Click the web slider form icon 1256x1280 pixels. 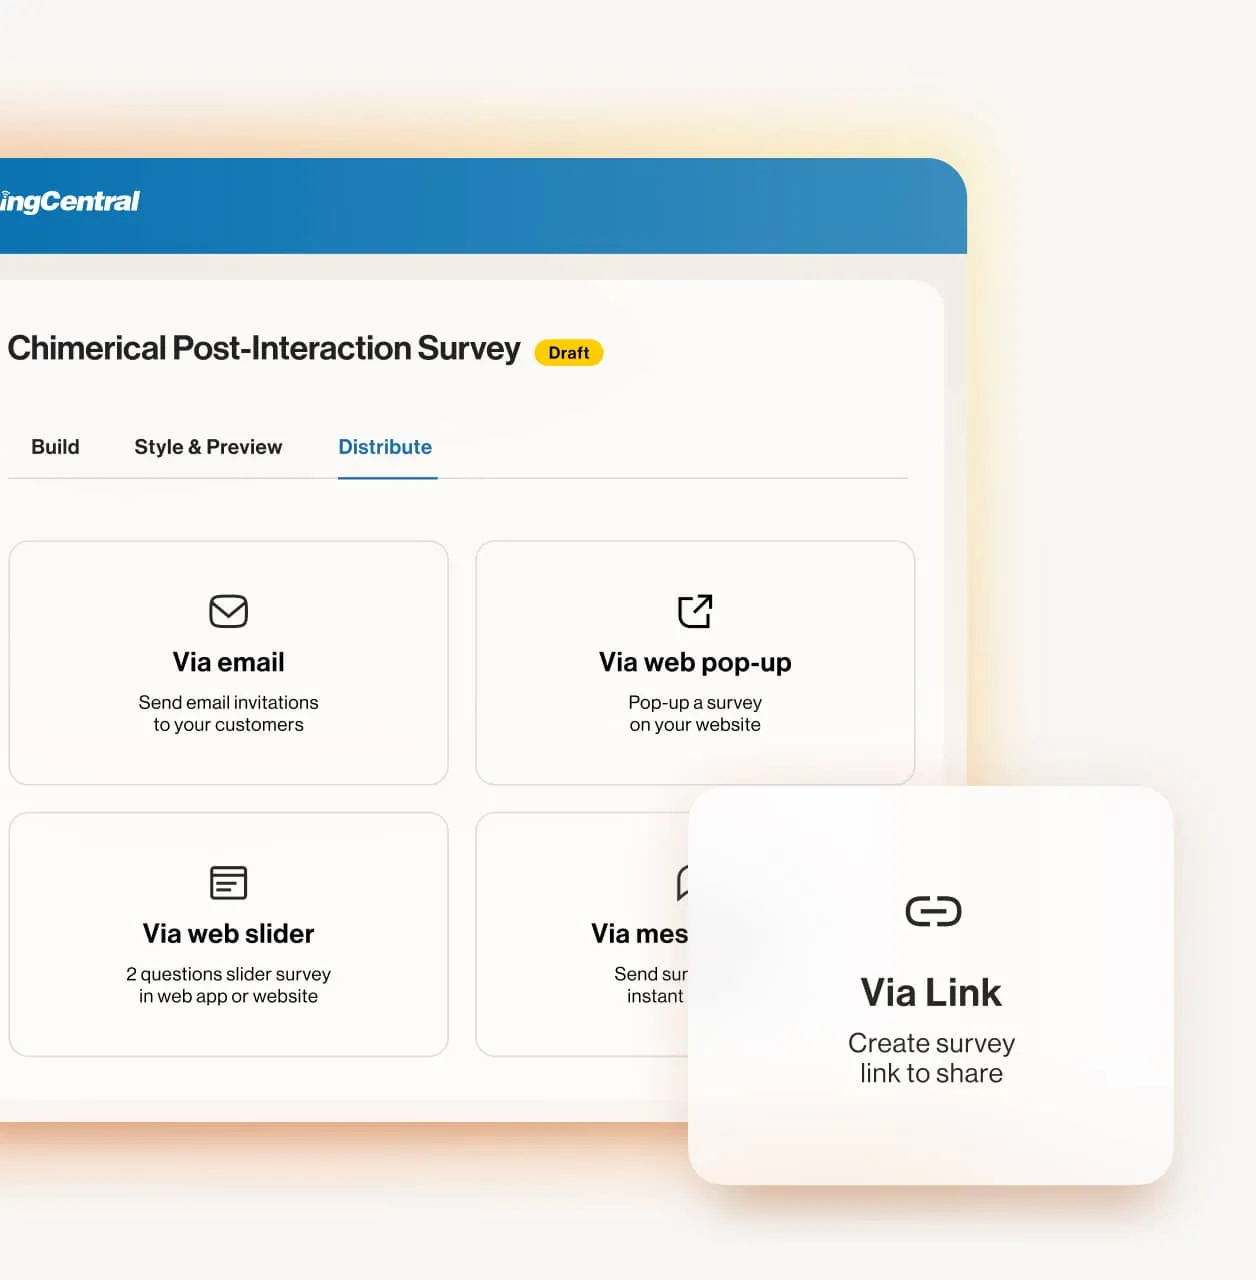[x=228, y=882]
